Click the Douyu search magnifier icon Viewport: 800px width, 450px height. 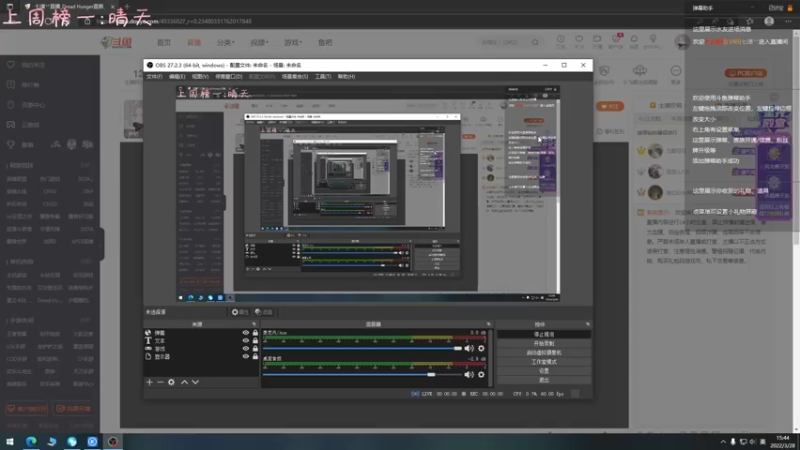tap(535, 42)
